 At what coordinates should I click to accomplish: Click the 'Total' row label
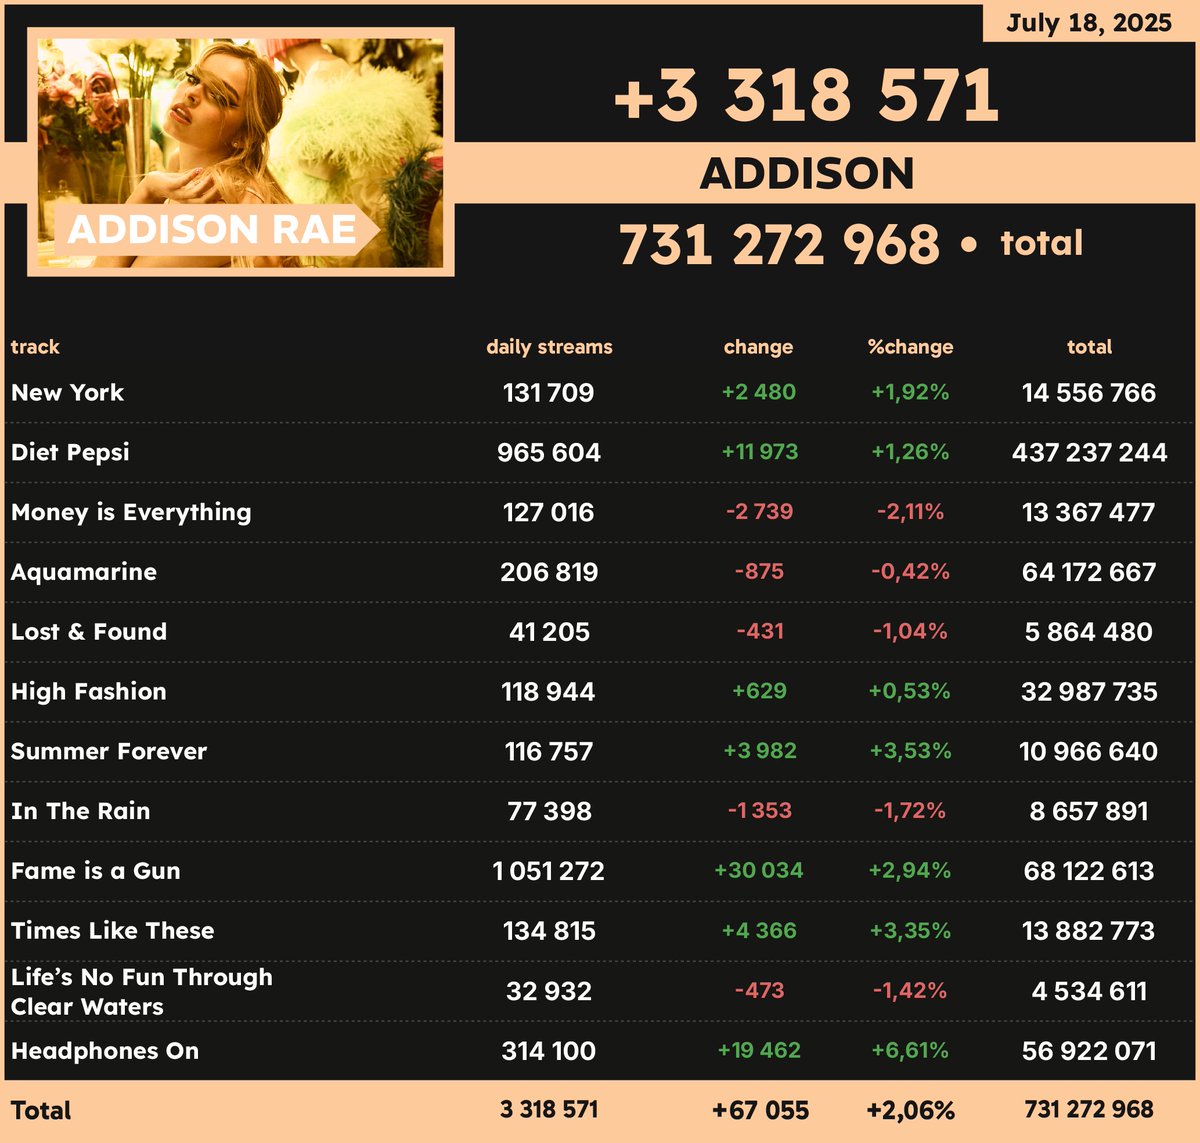(41, 1111)
